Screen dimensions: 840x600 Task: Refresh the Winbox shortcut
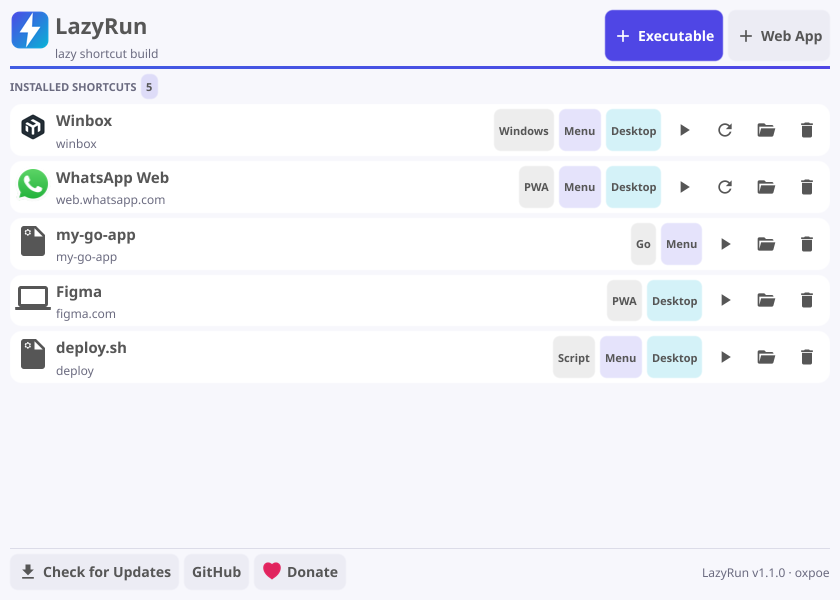pyautogui.click(x=725, y=130)
